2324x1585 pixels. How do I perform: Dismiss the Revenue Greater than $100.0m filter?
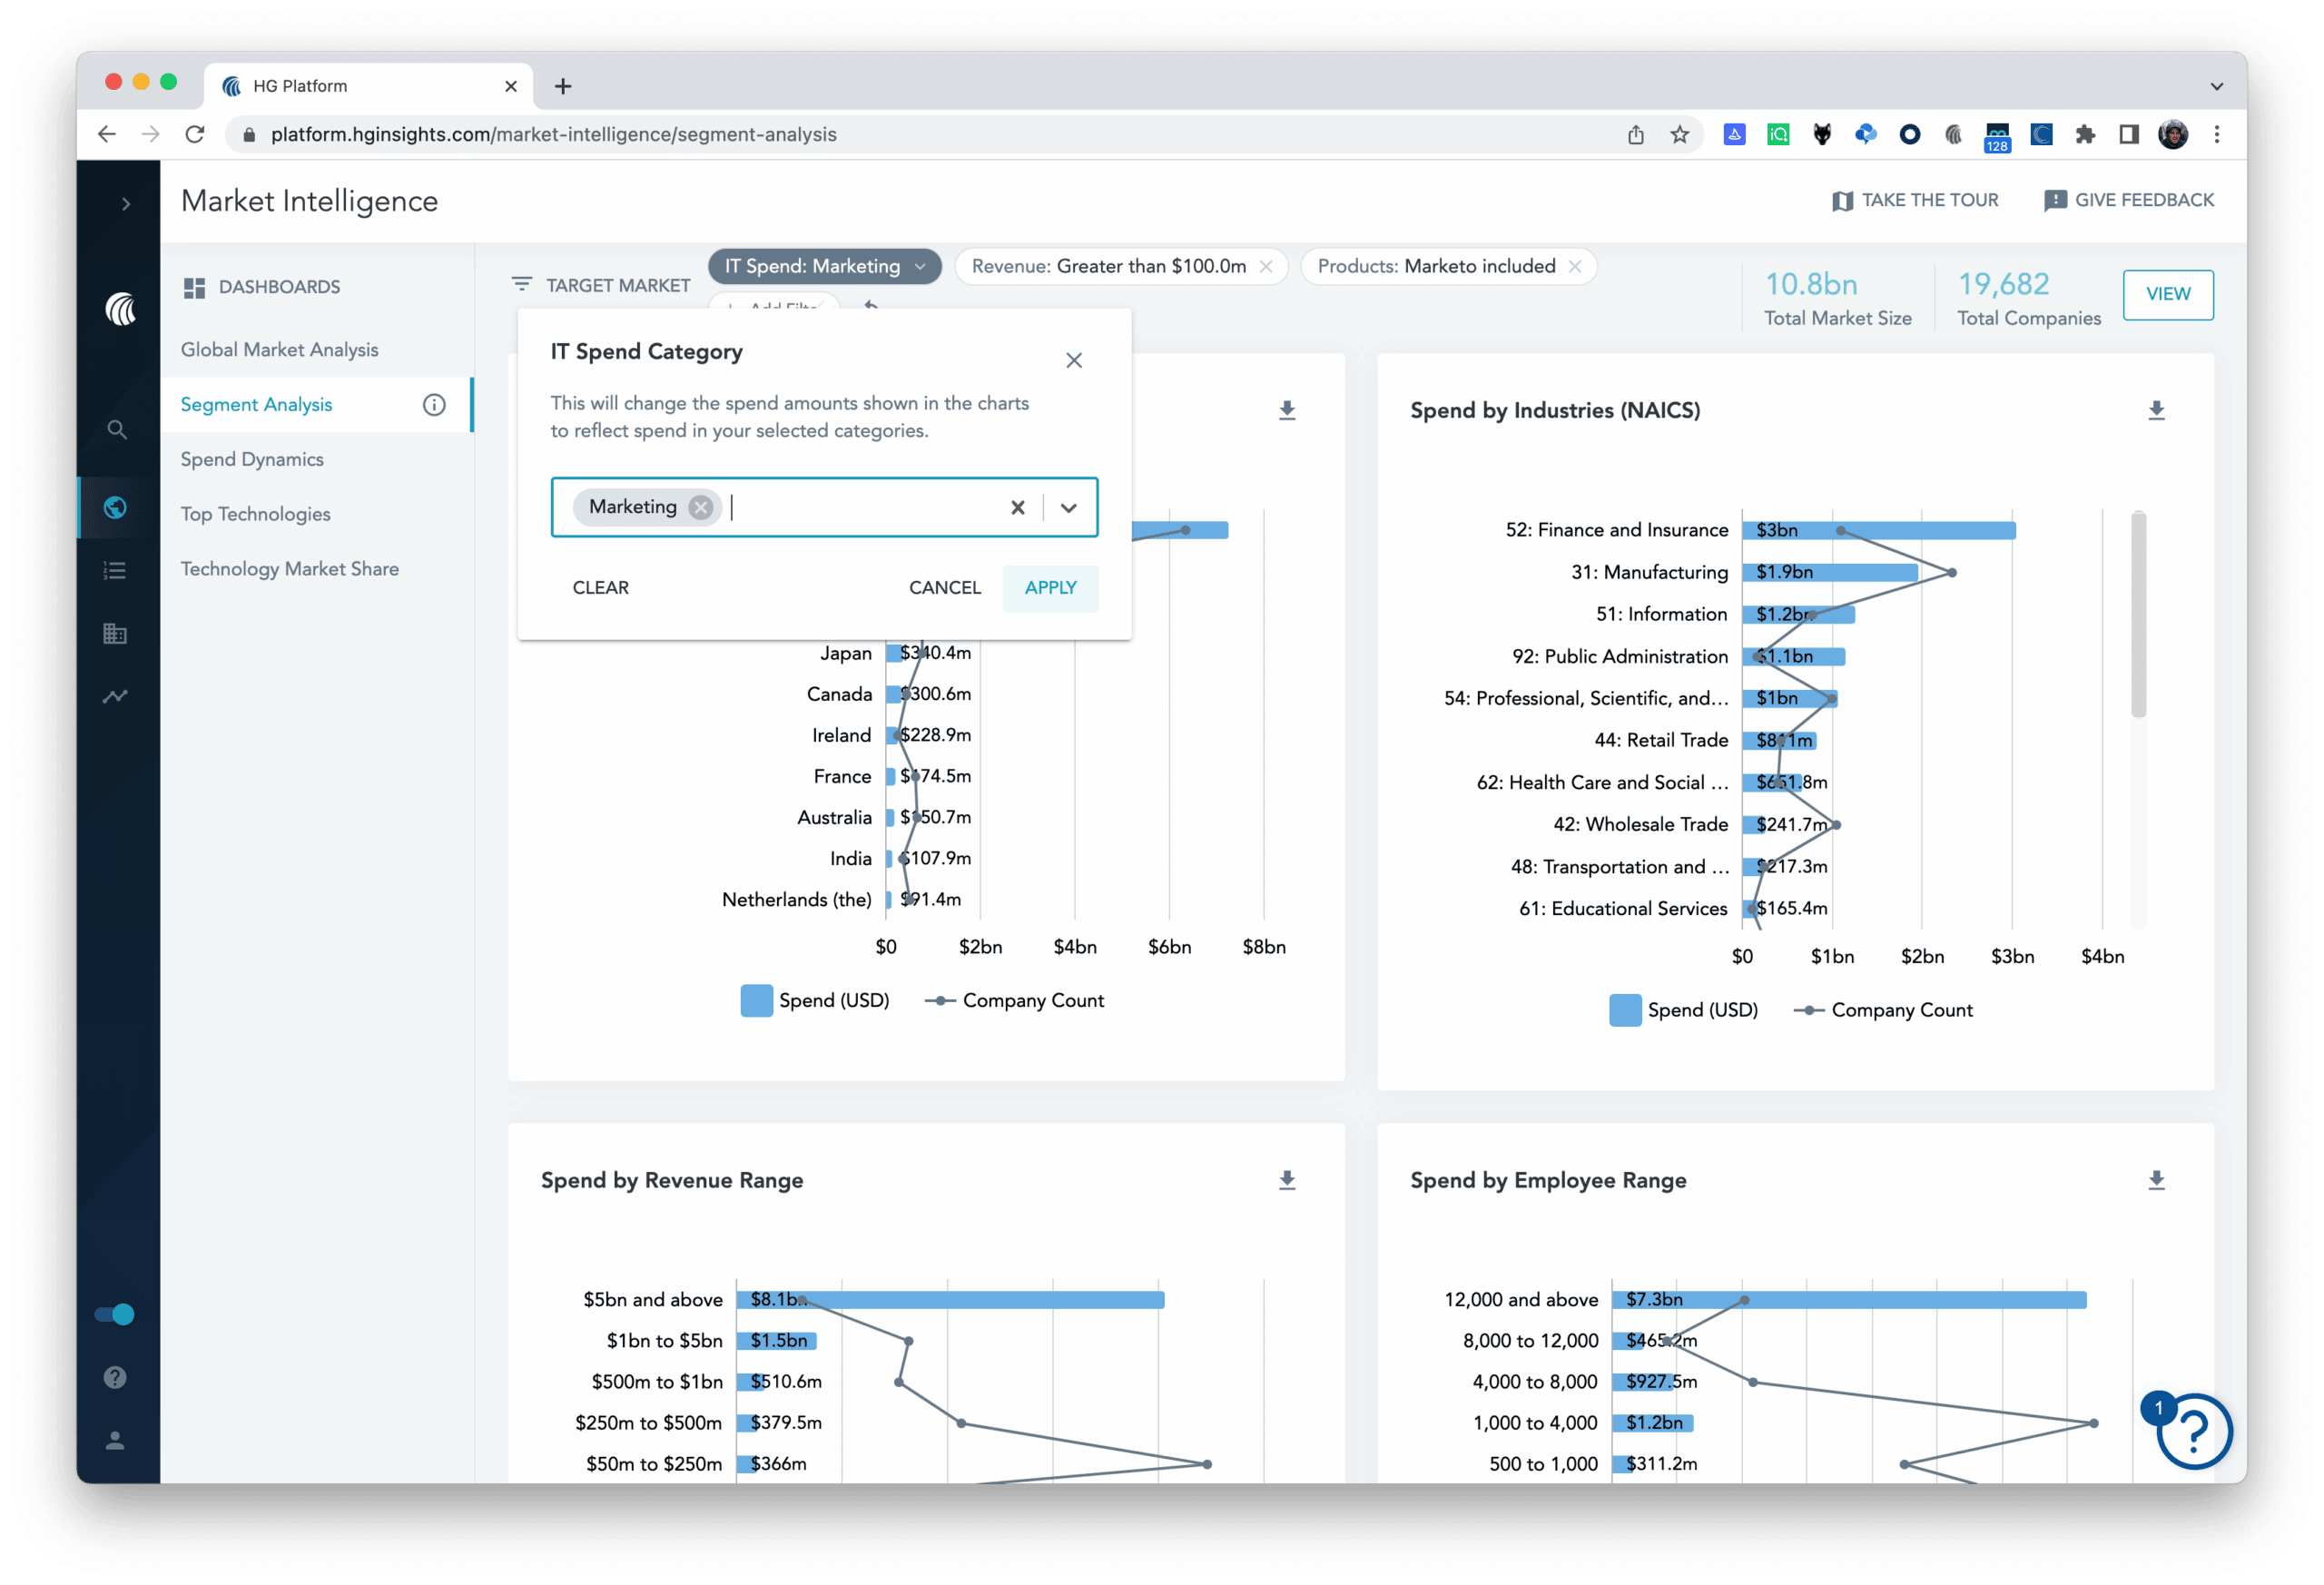pyautogui.click(x=1266, y=266)
